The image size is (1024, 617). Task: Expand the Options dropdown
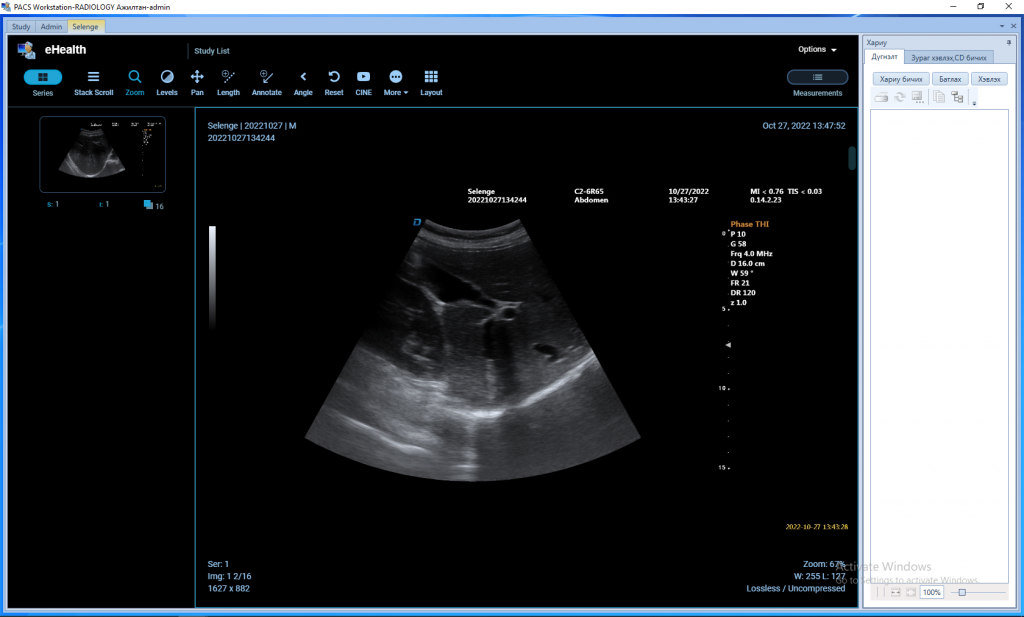[817, 50]
